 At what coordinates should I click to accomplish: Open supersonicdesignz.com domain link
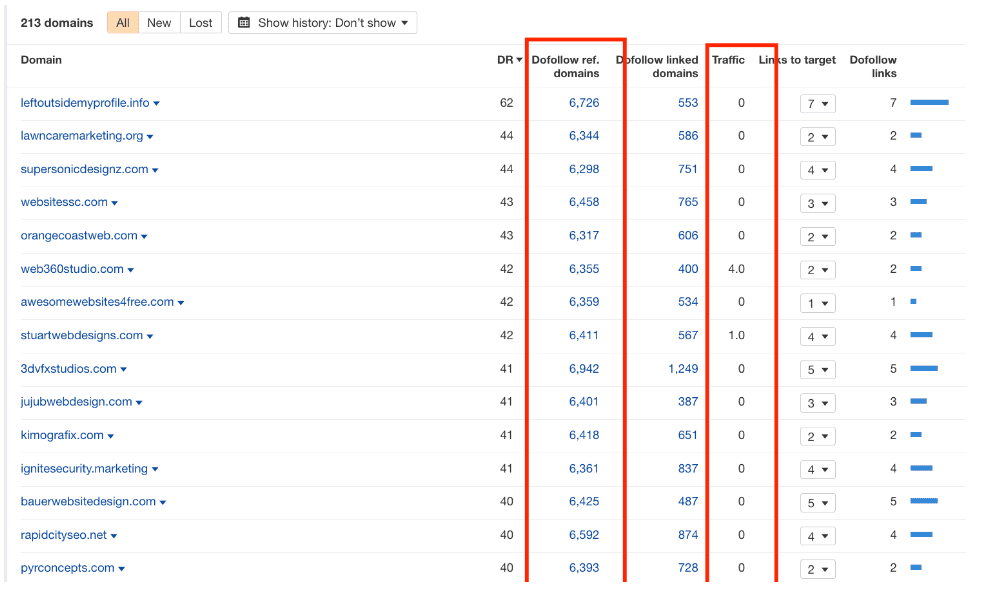(x=84, y=169)
